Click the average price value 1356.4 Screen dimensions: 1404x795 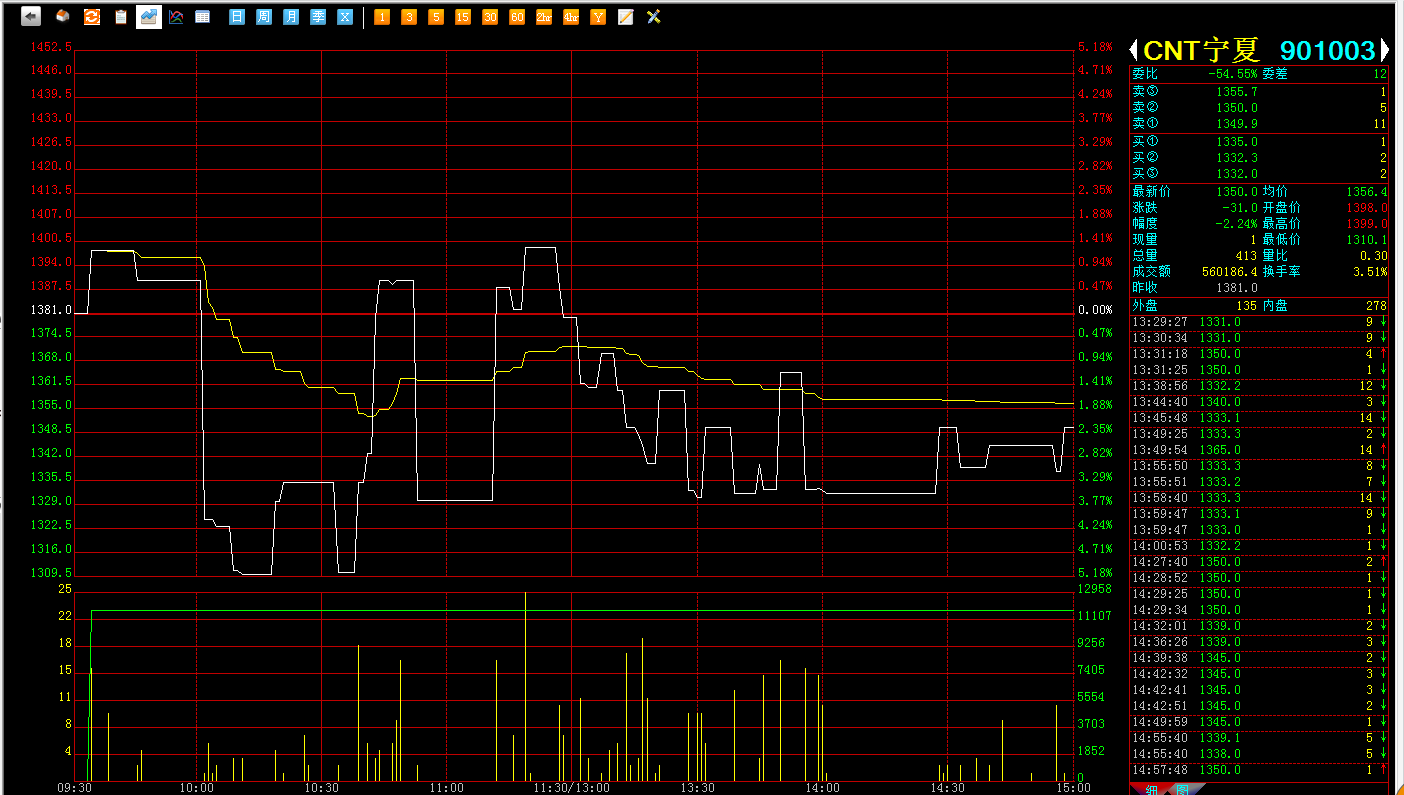tap(1367, 191)
